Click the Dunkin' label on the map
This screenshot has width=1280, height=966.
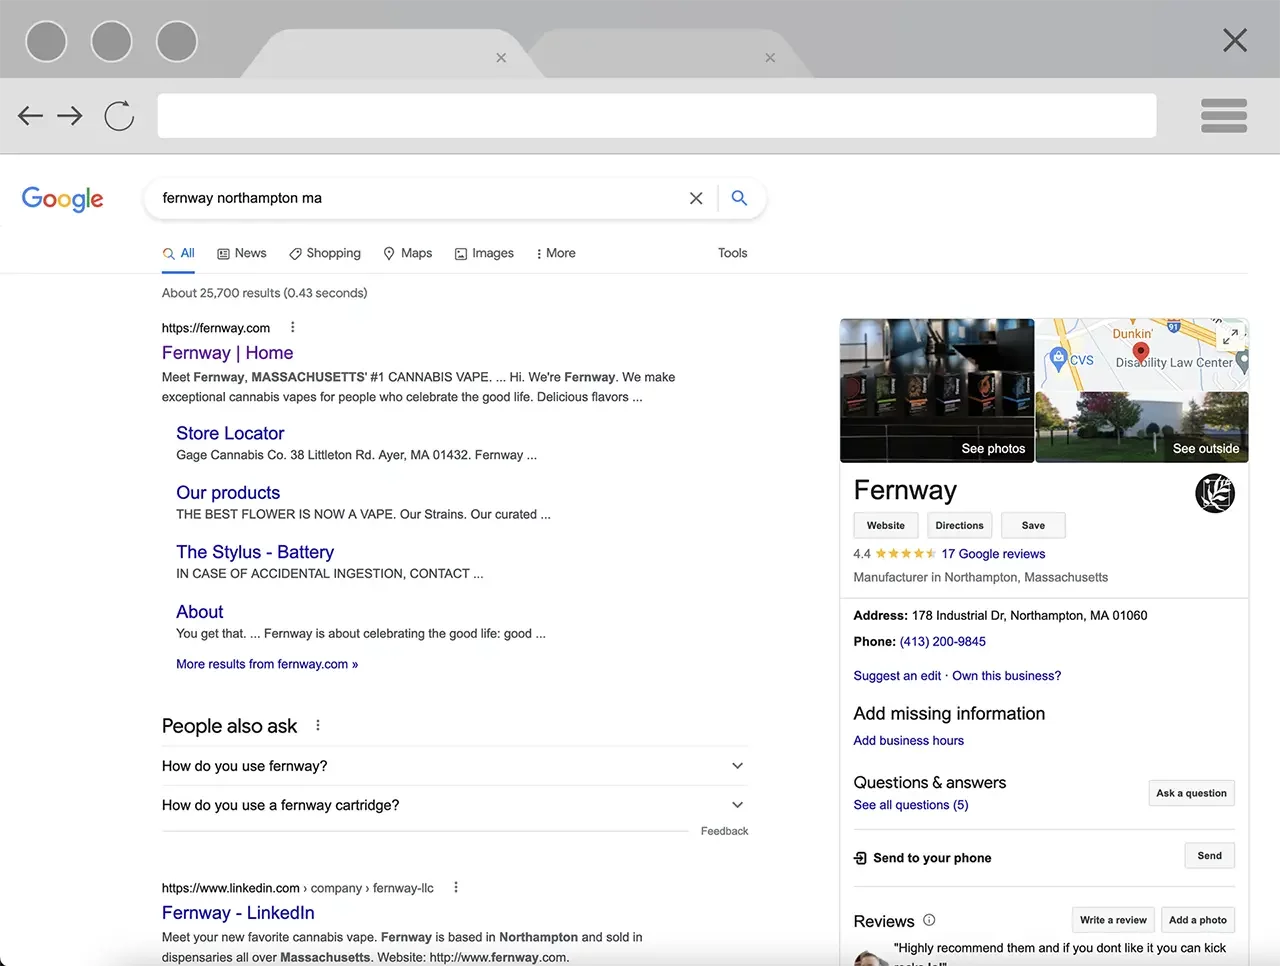pos(1132,334)
